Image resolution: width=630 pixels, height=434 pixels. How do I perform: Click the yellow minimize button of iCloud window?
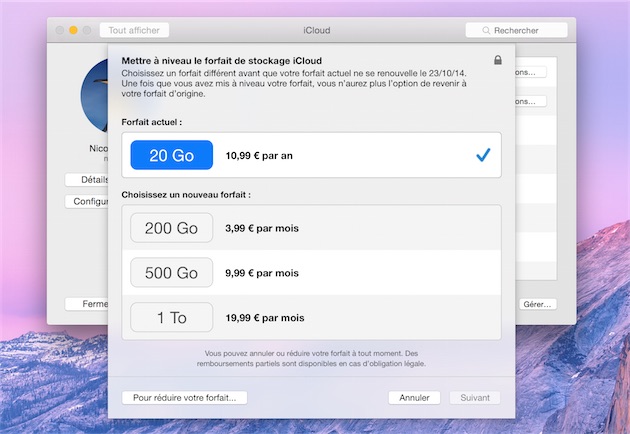click(x=73, y=30)
